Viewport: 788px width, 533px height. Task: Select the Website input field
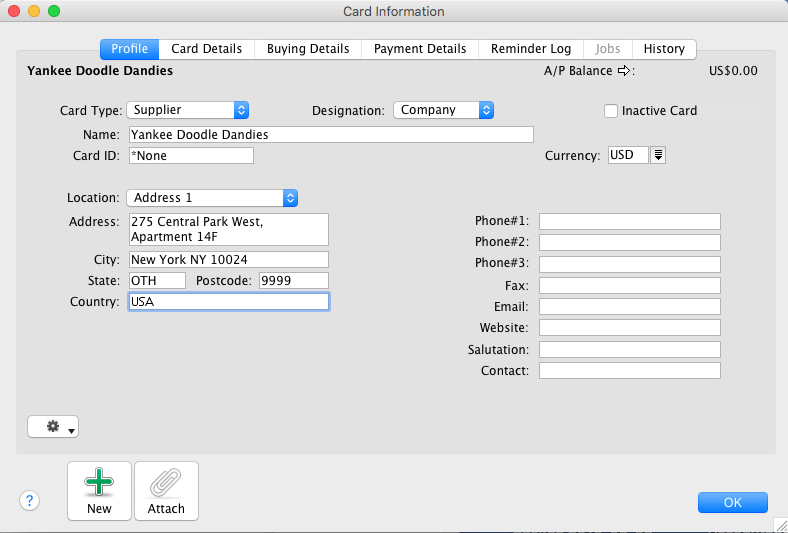pos(629,328)
